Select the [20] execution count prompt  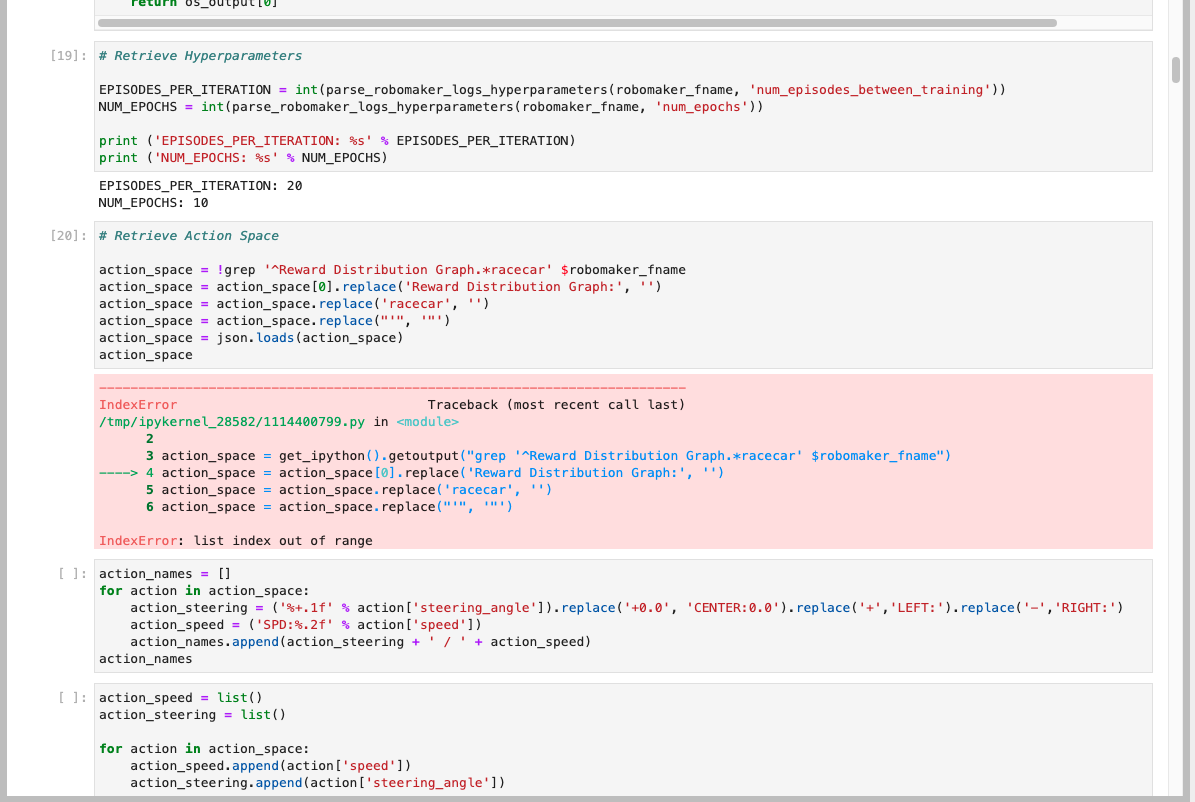(x=66, y=235)
